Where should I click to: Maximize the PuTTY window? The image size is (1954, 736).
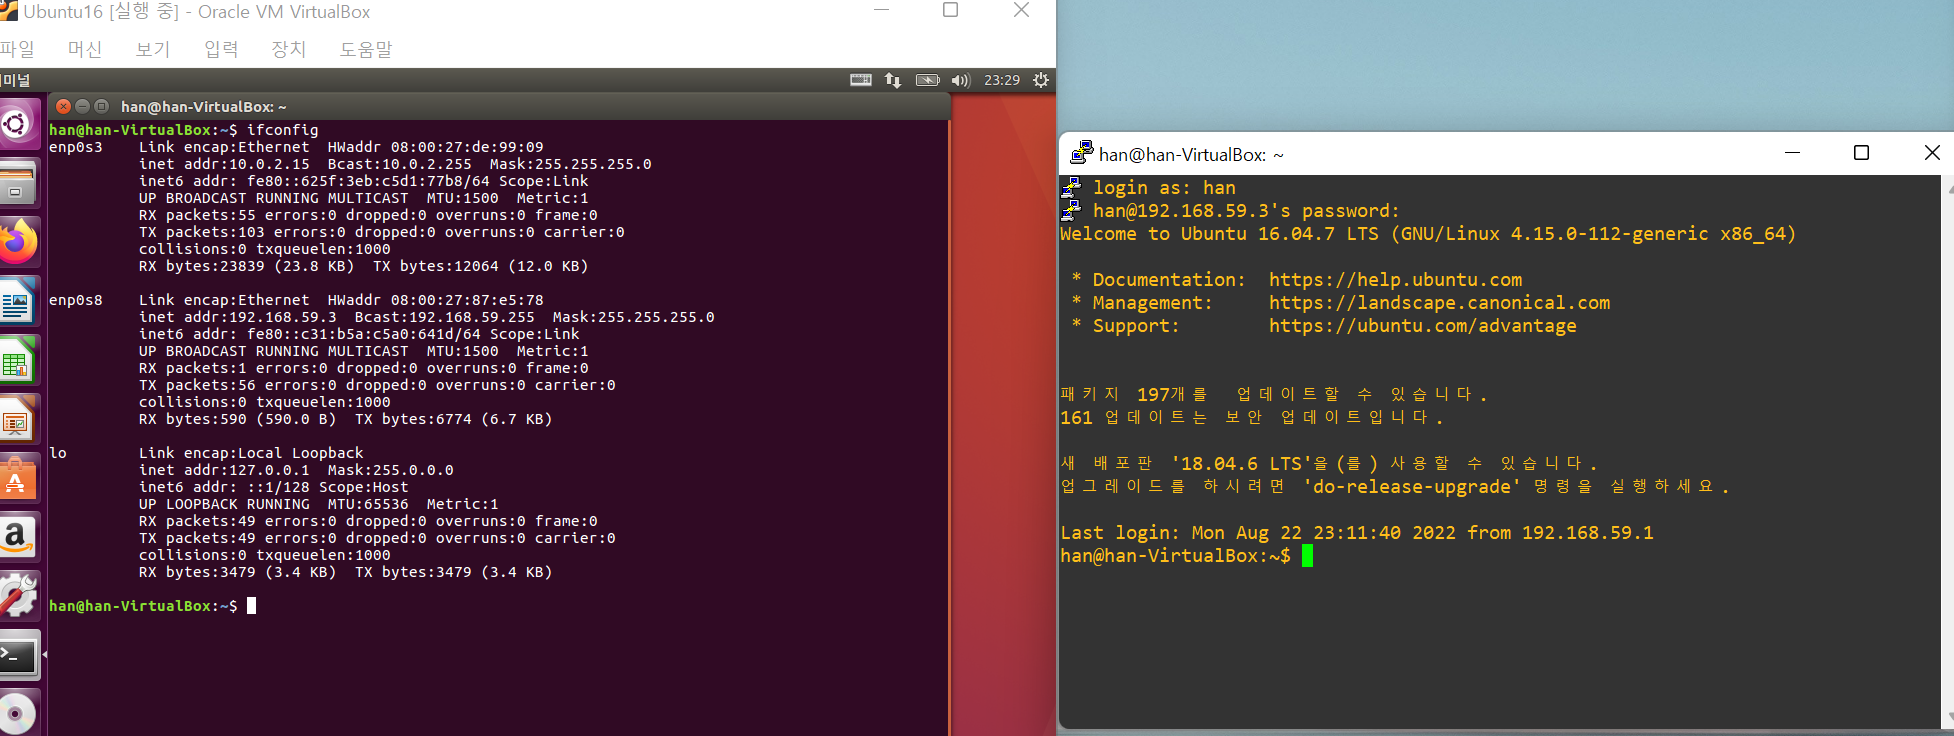pos(1861,153)
